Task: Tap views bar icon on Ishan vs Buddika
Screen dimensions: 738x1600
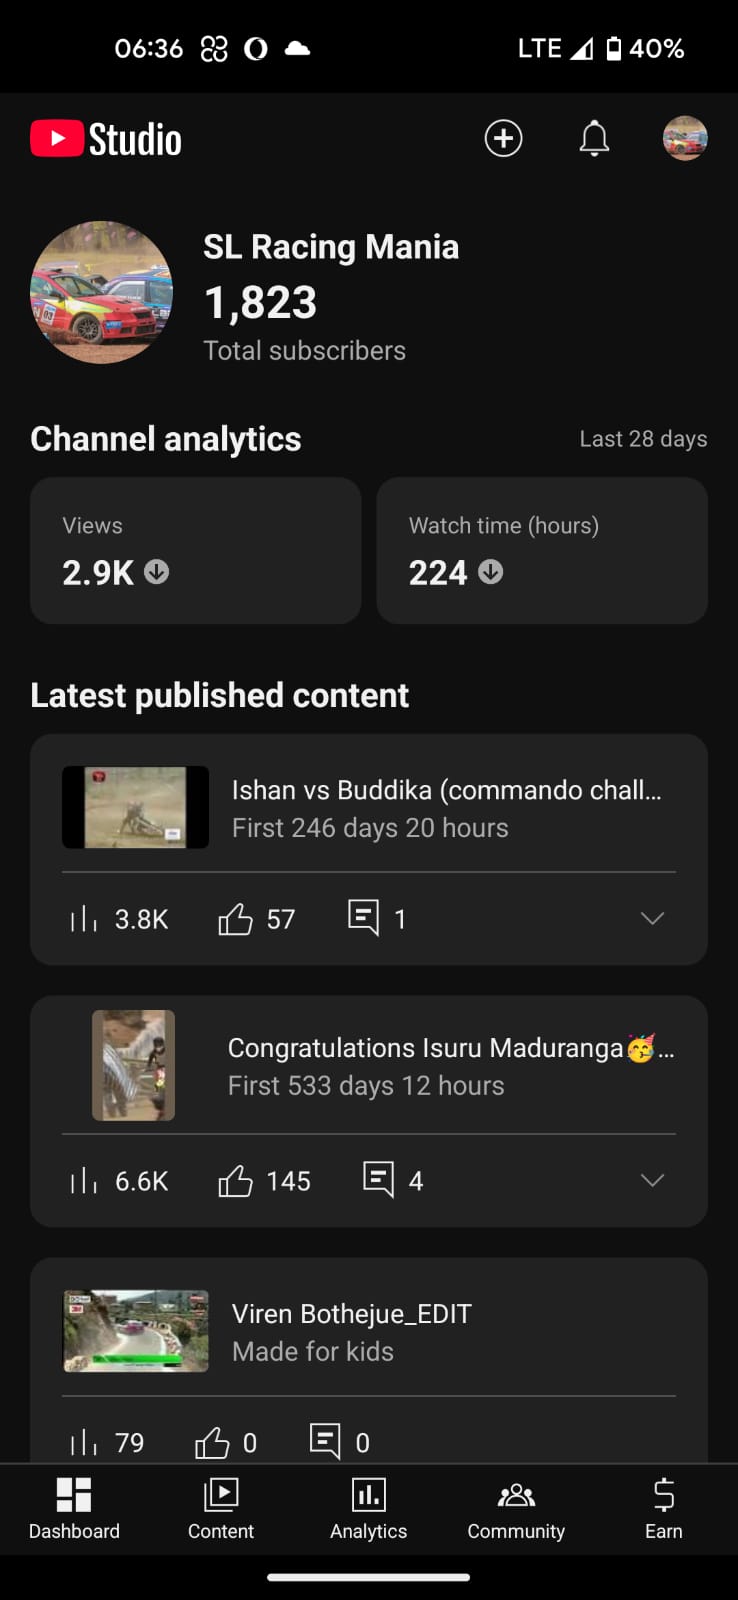Action: 84,918
